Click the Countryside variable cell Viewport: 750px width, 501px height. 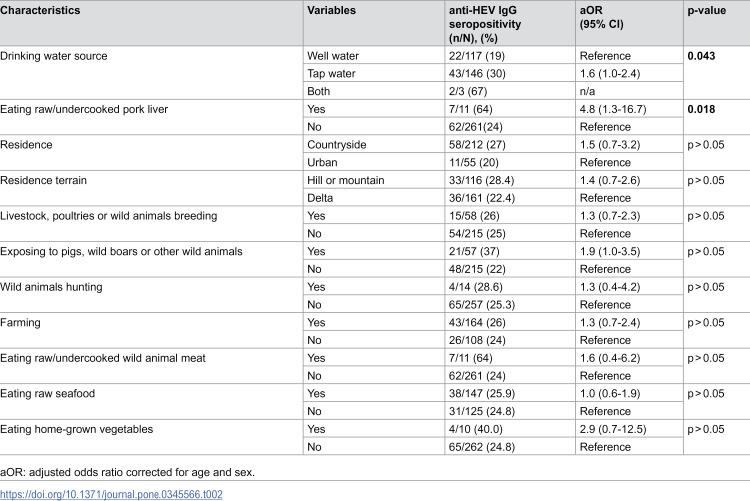point(337,145)
